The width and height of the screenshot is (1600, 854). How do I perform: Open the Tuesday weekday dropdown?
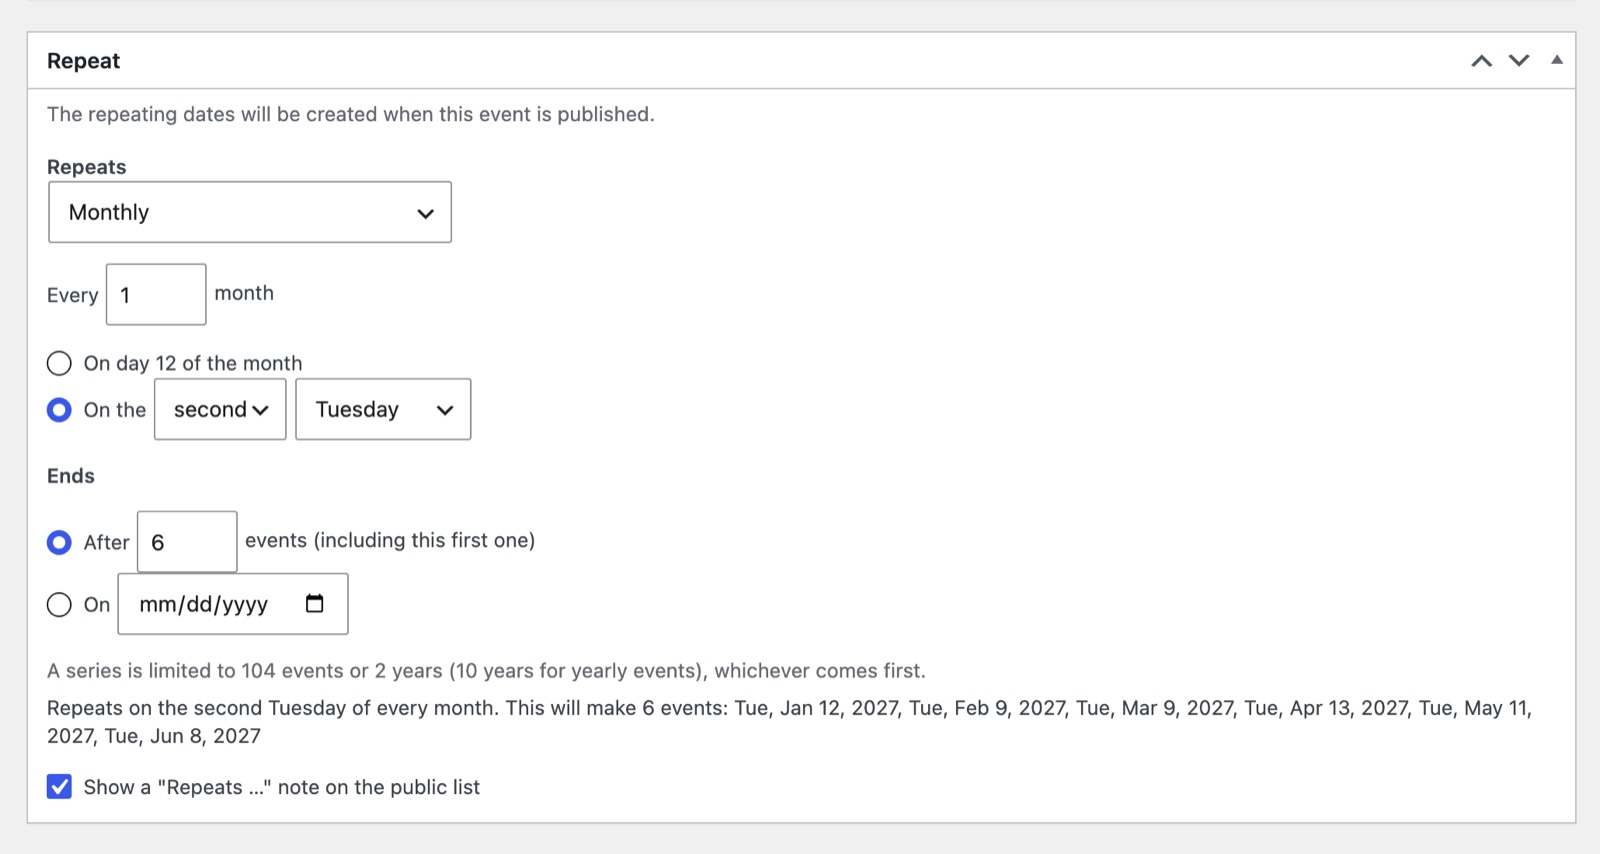[383, 409]
